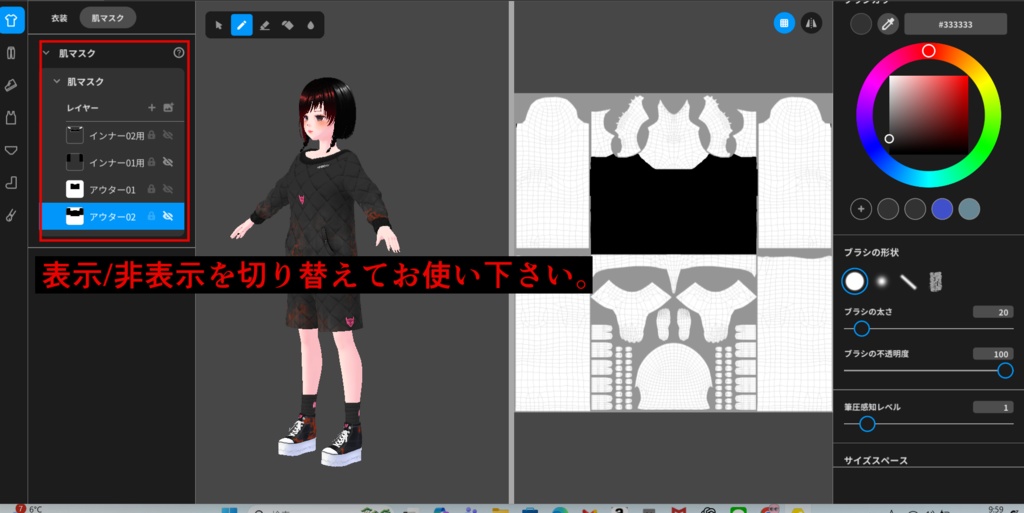Select the インナー01用 layer

(113, 163)
